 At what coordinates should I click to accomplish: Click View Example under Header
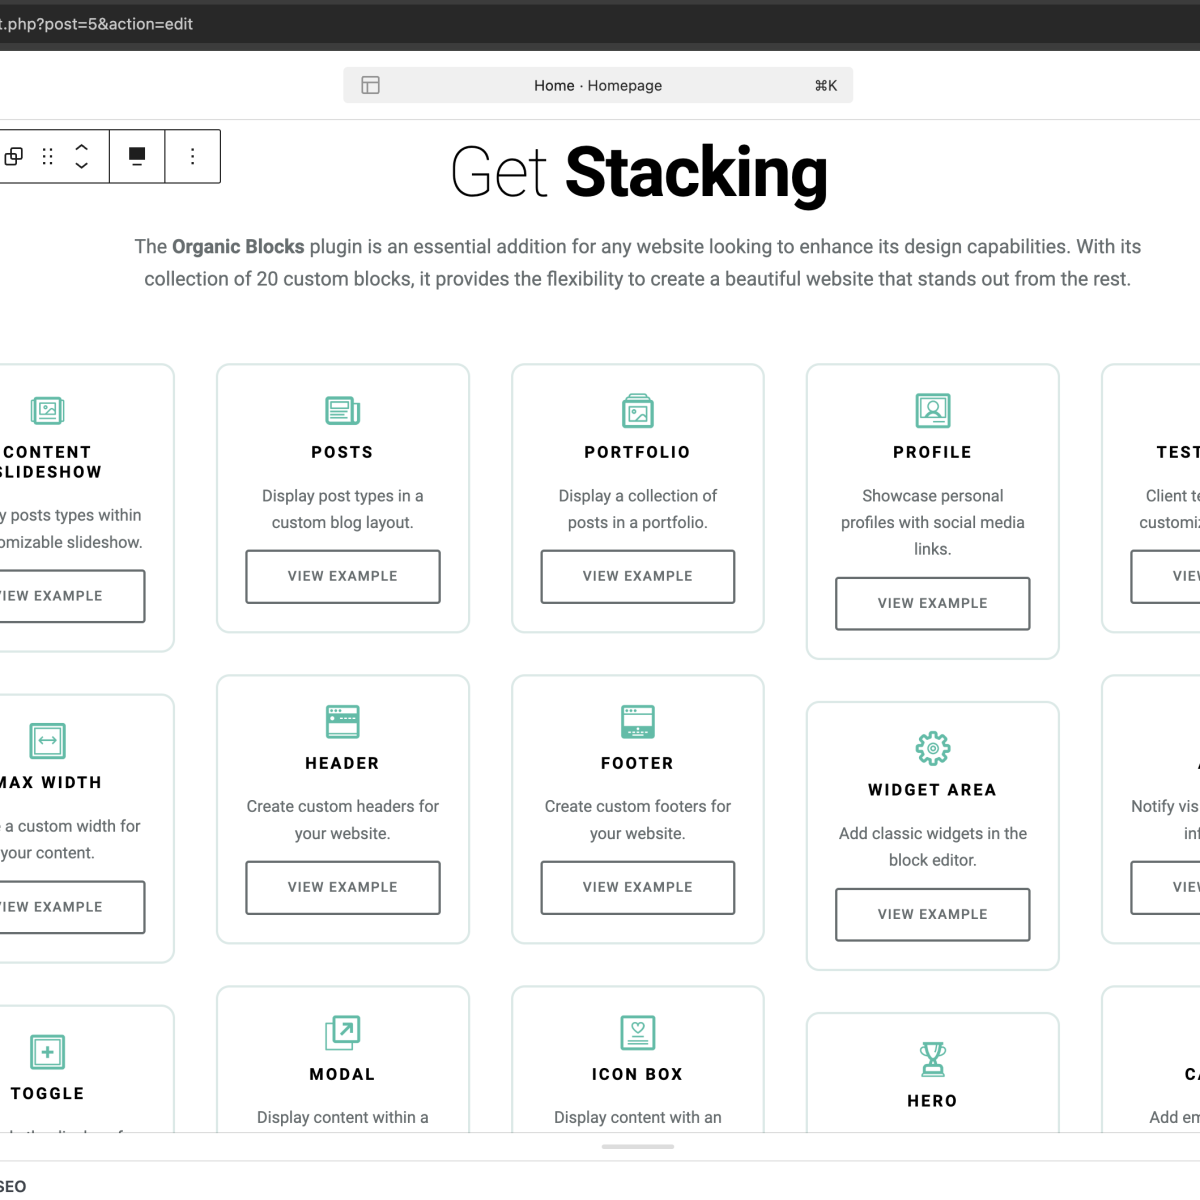(x=343, y=887)
